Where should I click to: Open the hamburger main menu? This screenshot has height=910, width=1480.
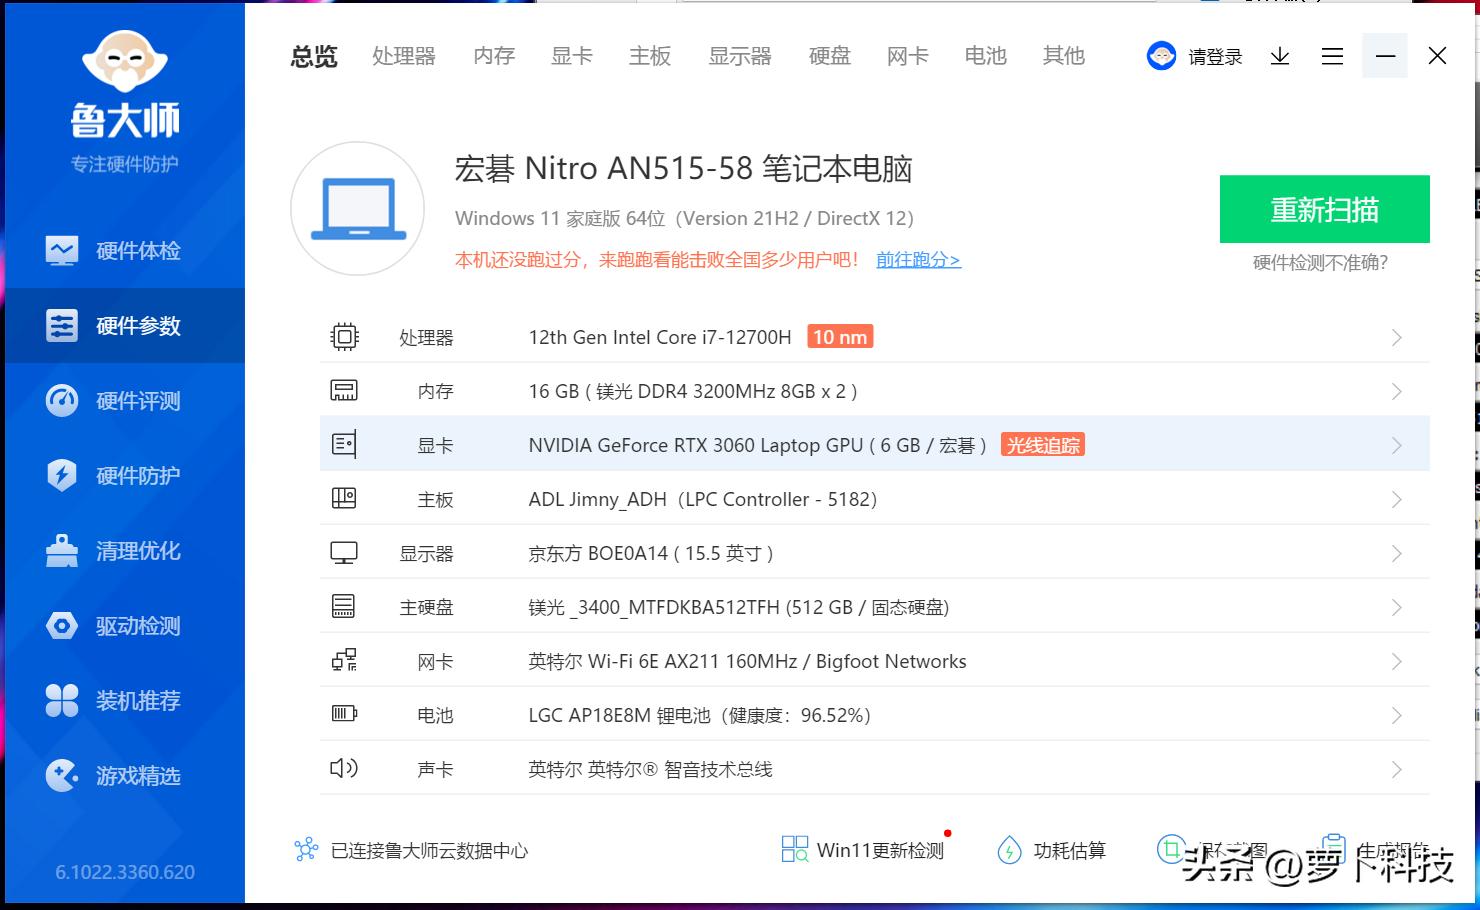1332,56
